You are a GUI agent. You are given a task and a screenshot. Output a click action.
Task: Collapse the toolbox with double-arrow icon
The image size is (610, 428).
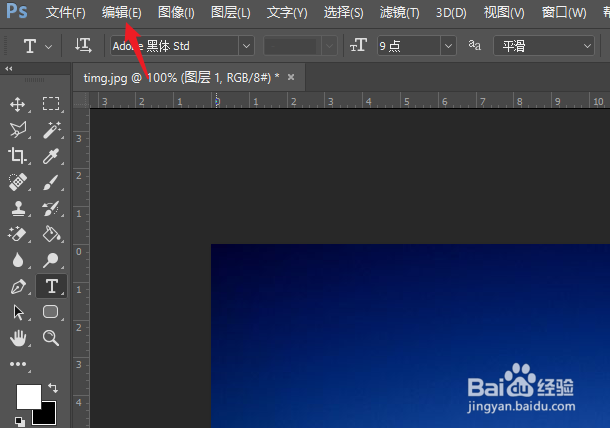[9, 68]
